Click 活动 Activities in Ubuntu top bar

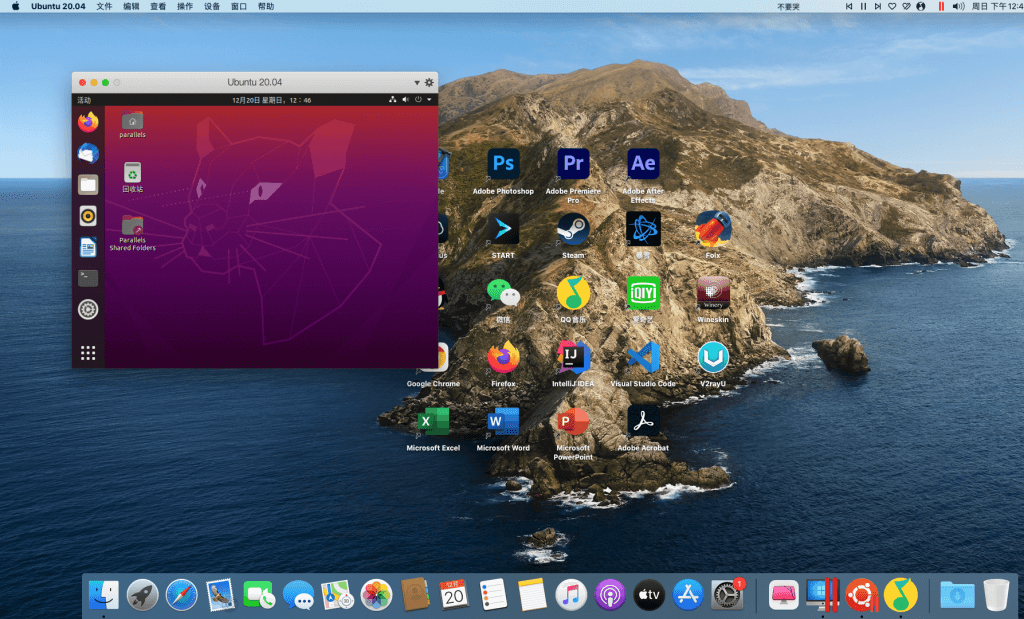[x=84, y=100]
